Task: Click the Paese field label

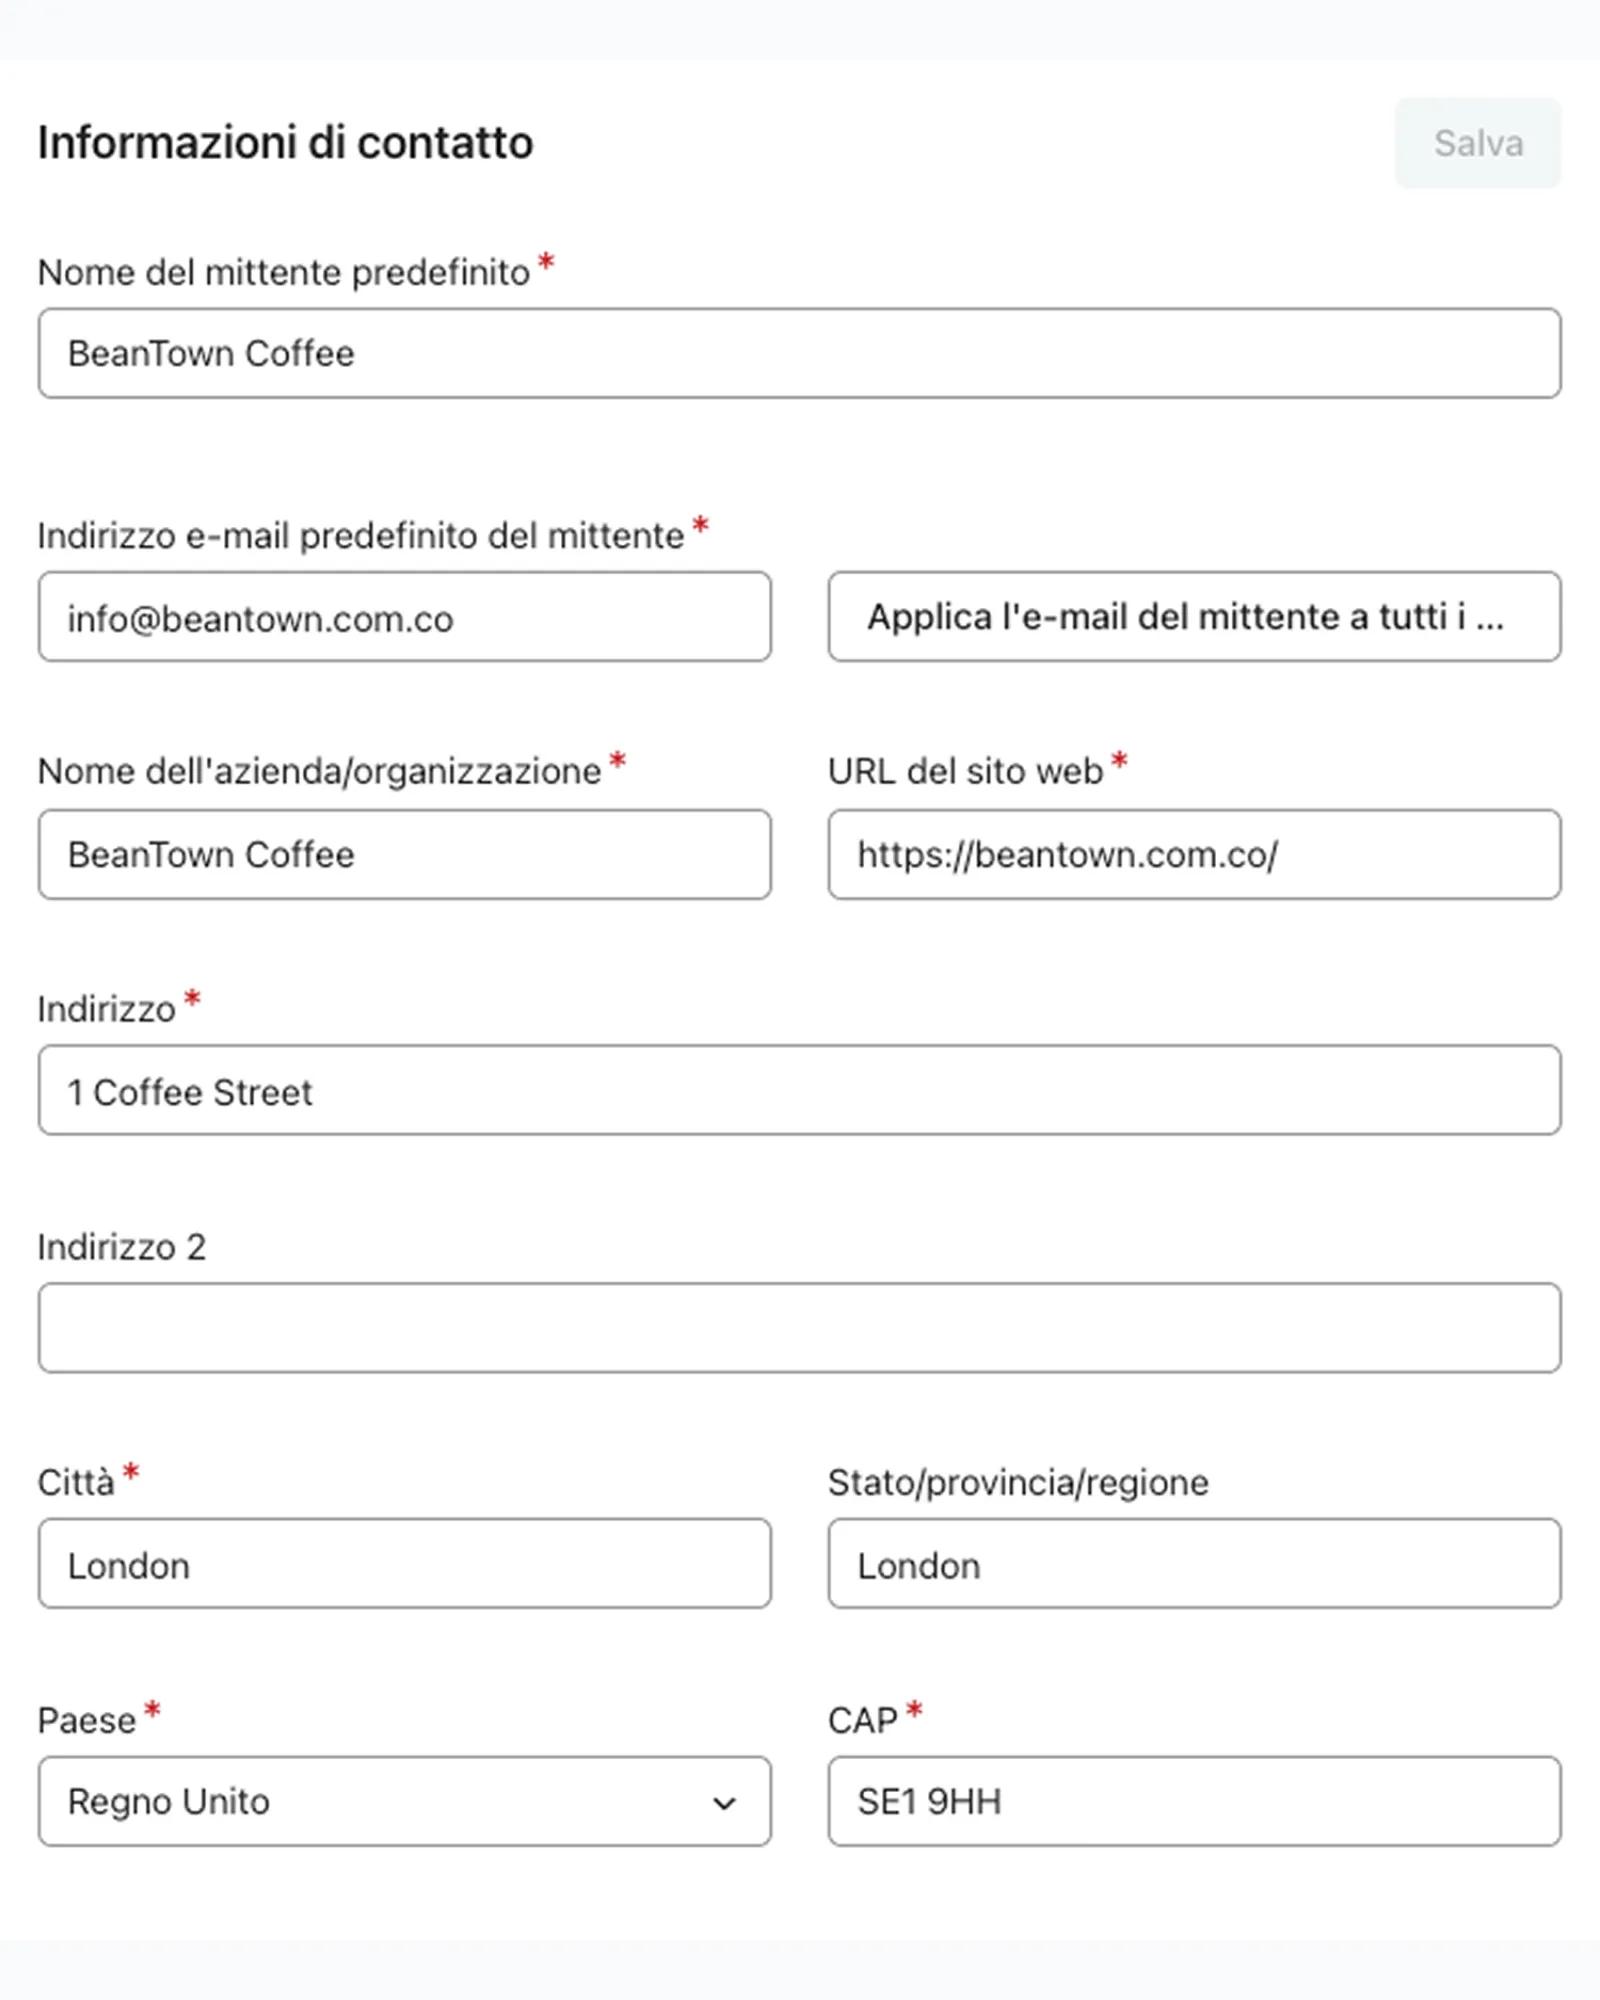Action: coord(86,1720)
